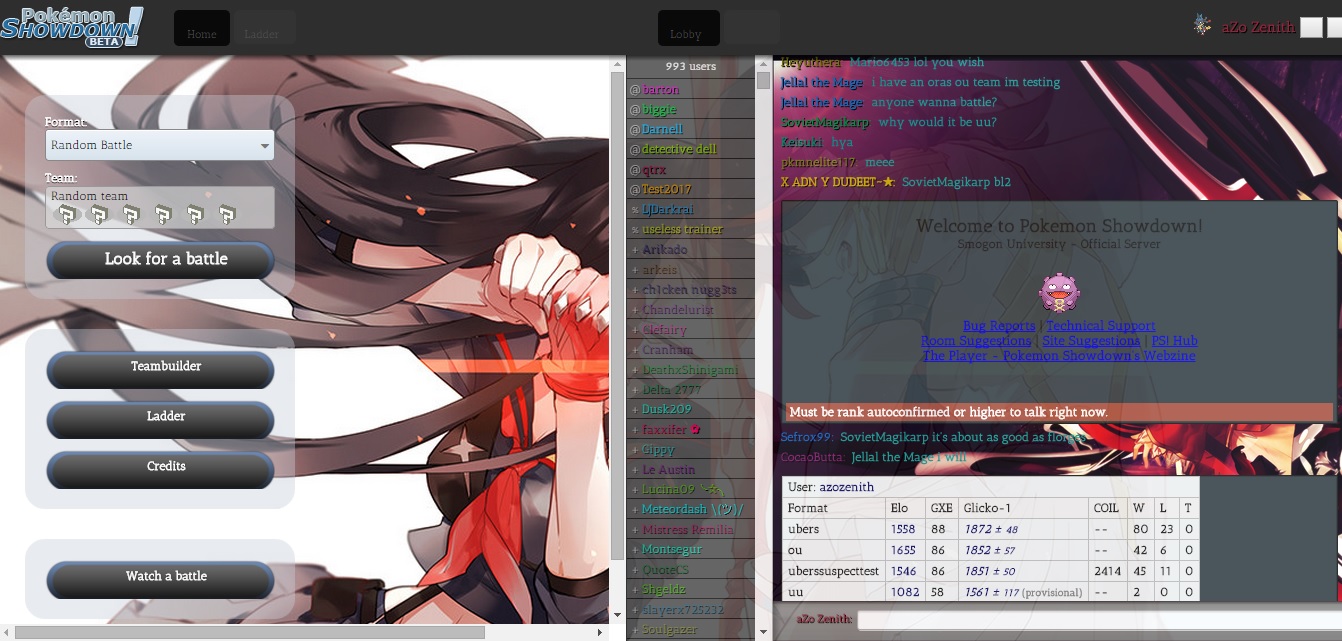
Task: Click the SovietMagikarp name asking about uu
Action: coord(826,122)
